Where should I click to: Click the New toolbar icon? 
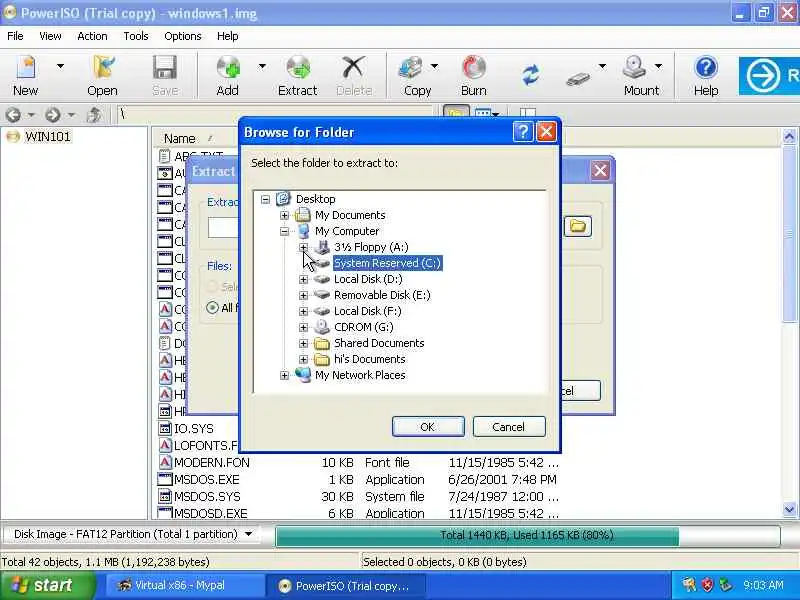[x=26, y=76]
